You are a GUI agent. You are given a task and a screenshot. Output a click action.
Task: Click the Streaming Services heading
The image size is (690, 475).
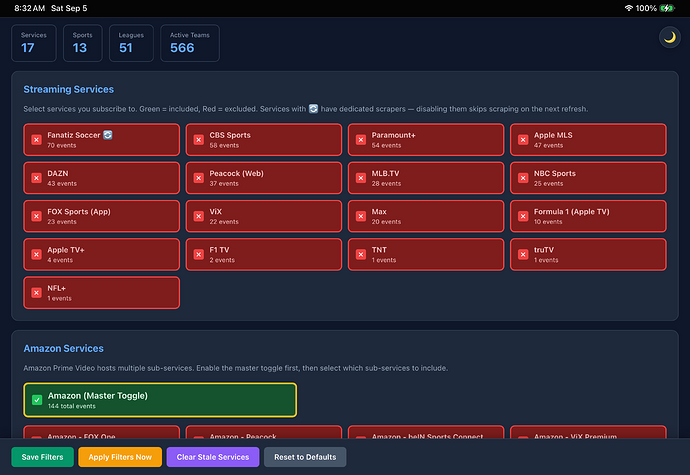69,89
